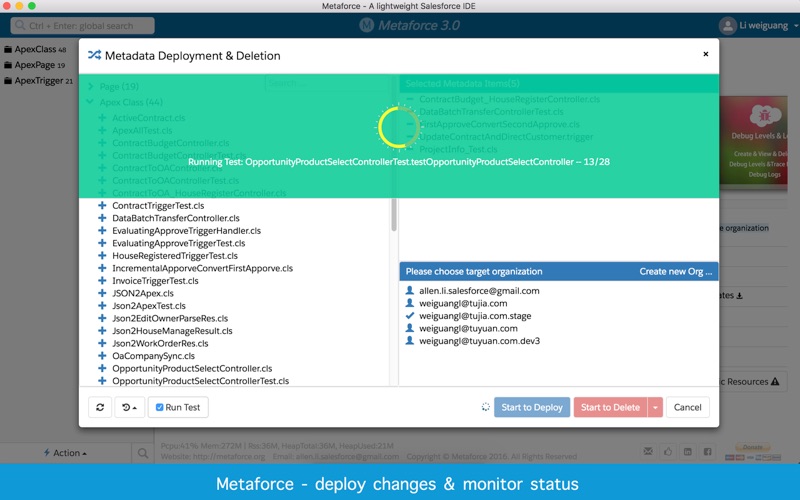The height and width of the screenshot is (500, 800).
Task: Toggle the Run Test checkbox
Action: pos(160,407)
